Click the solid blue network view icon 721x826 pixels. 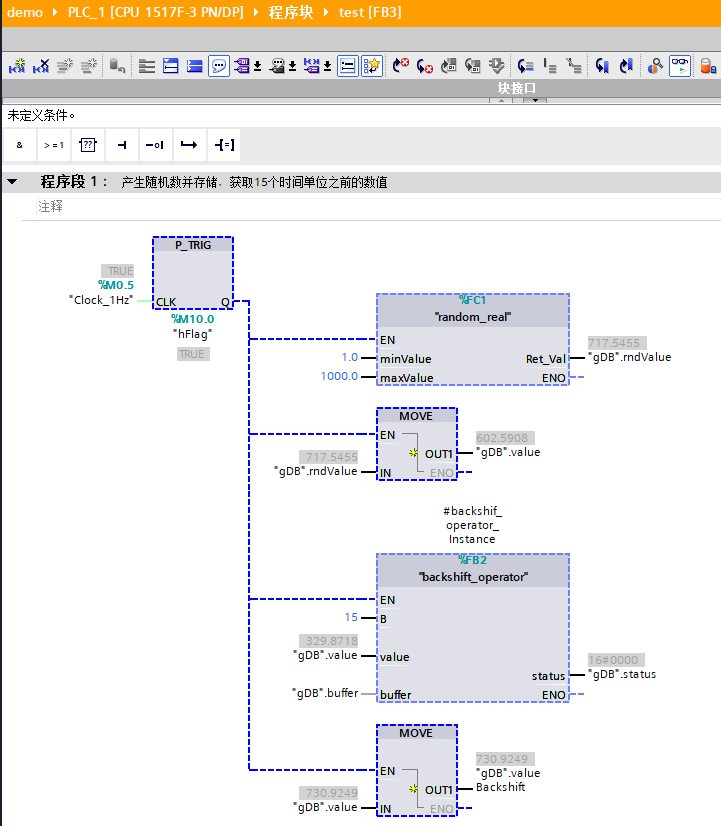click(194, 66)
